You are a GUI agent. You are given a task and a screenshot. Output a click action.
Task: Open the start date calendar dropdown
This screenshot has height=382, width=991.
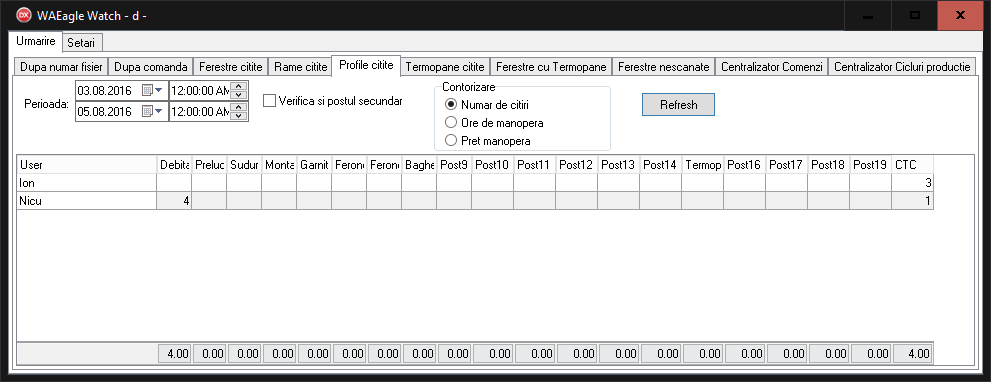(x=152, y=90)
